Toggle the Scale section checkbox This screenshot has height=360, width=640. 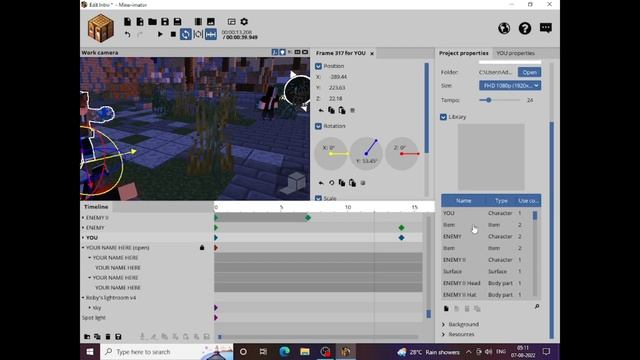click(318, 198)
